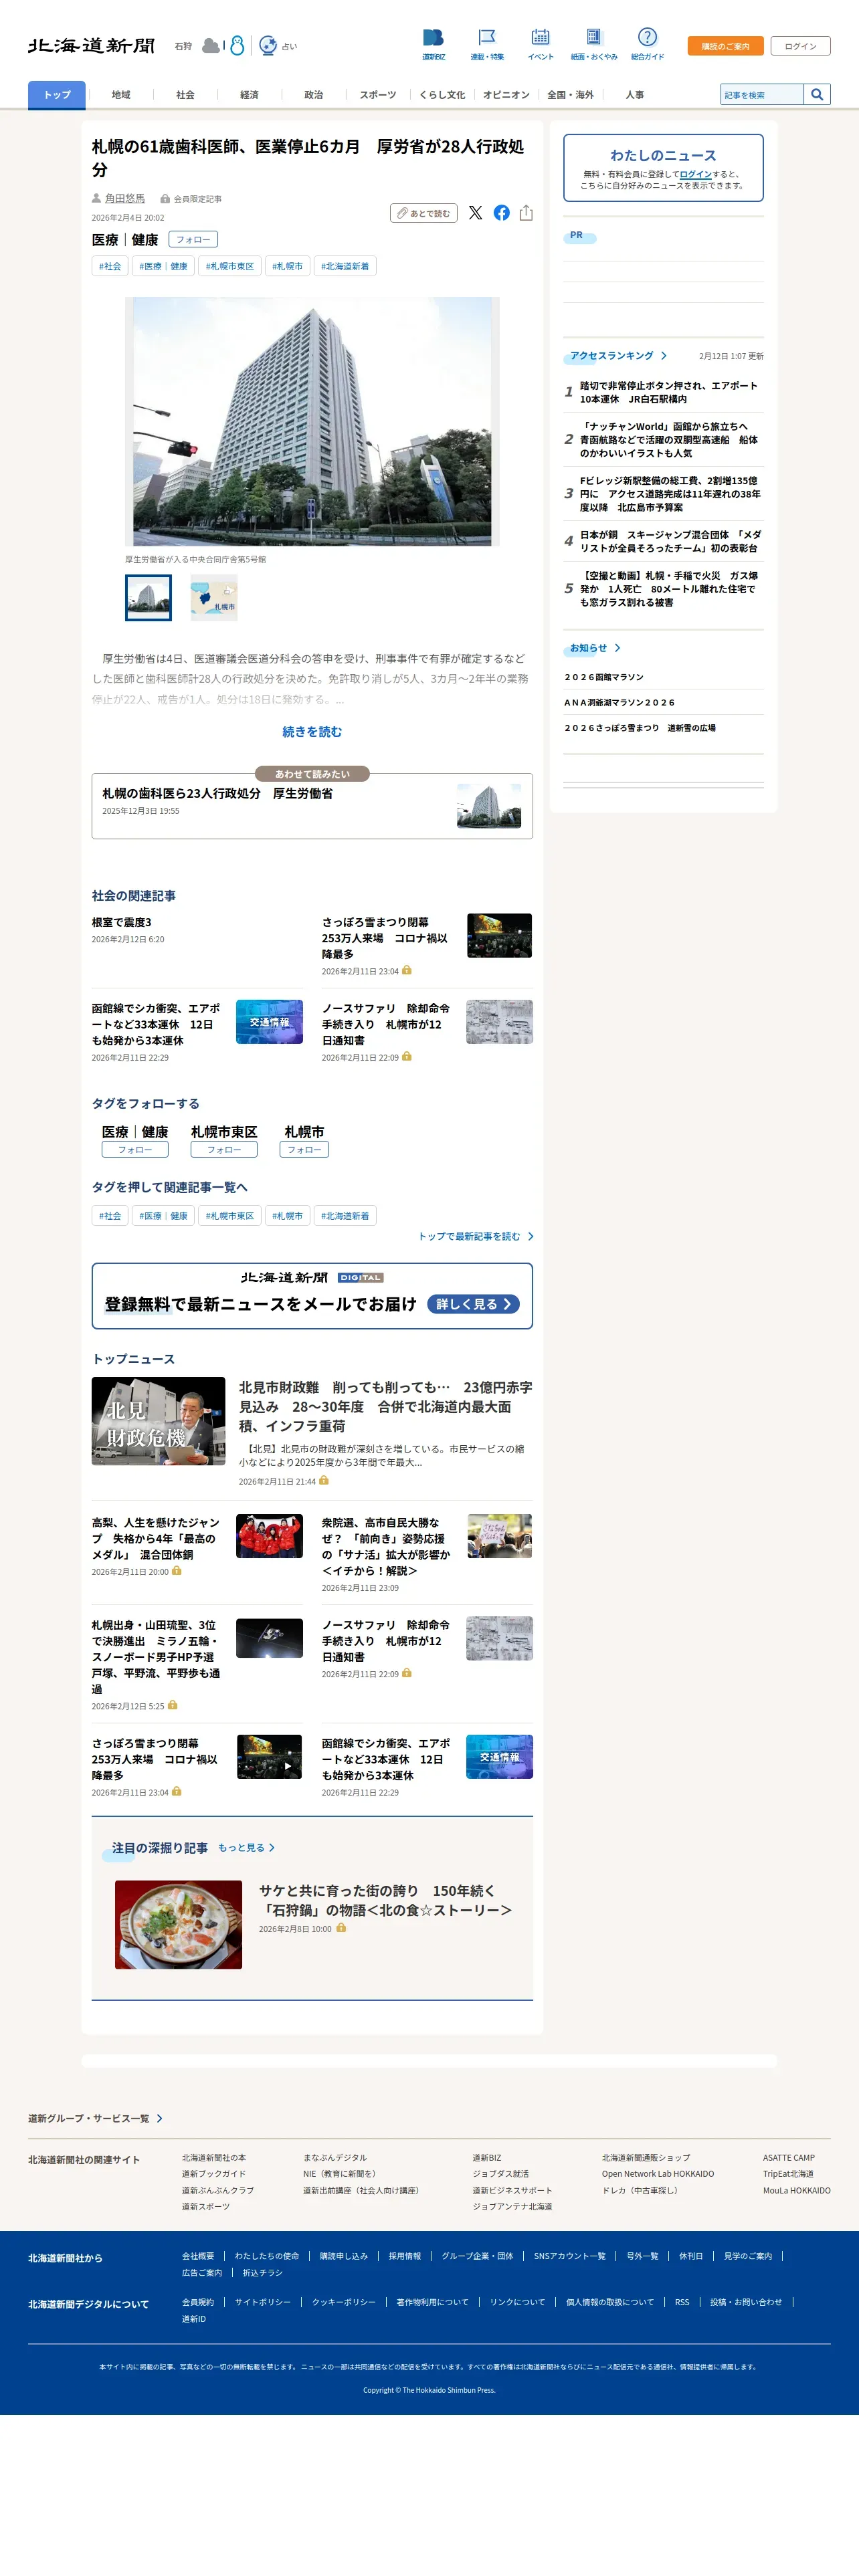Open ２０２６函館マラソン notice
Screen dimensions: 859x2576
coord(604,677)
